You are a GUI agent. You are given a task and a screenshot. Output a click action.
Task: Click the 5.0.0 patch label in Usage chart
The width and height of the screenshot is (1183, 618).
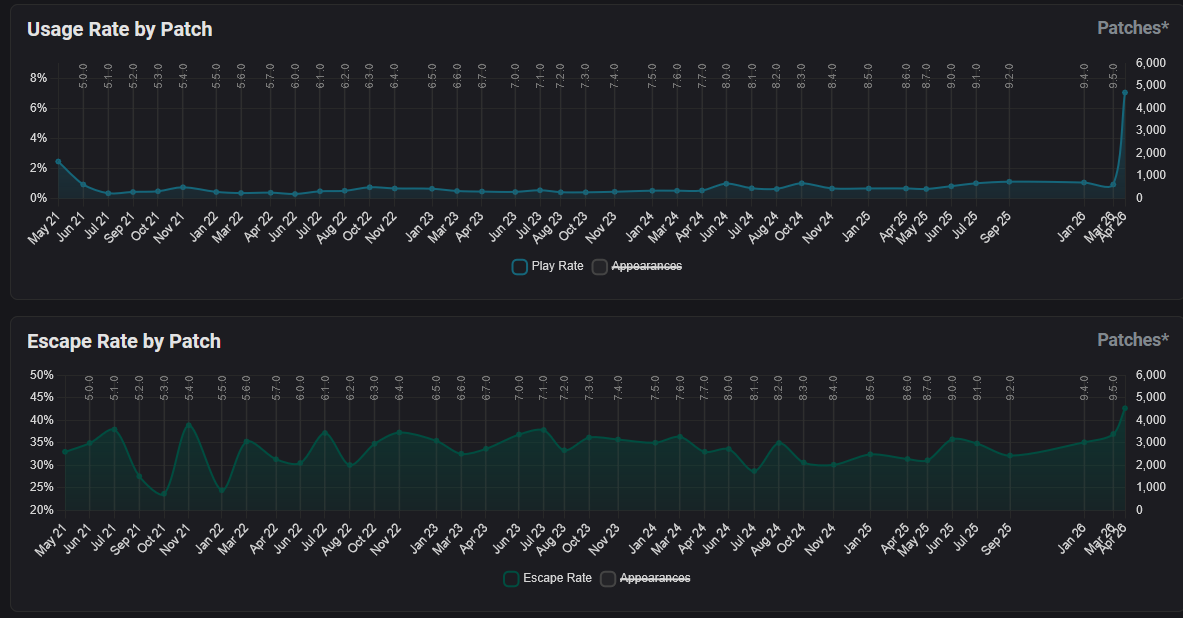pyautogui.click(x=83, y=76)
